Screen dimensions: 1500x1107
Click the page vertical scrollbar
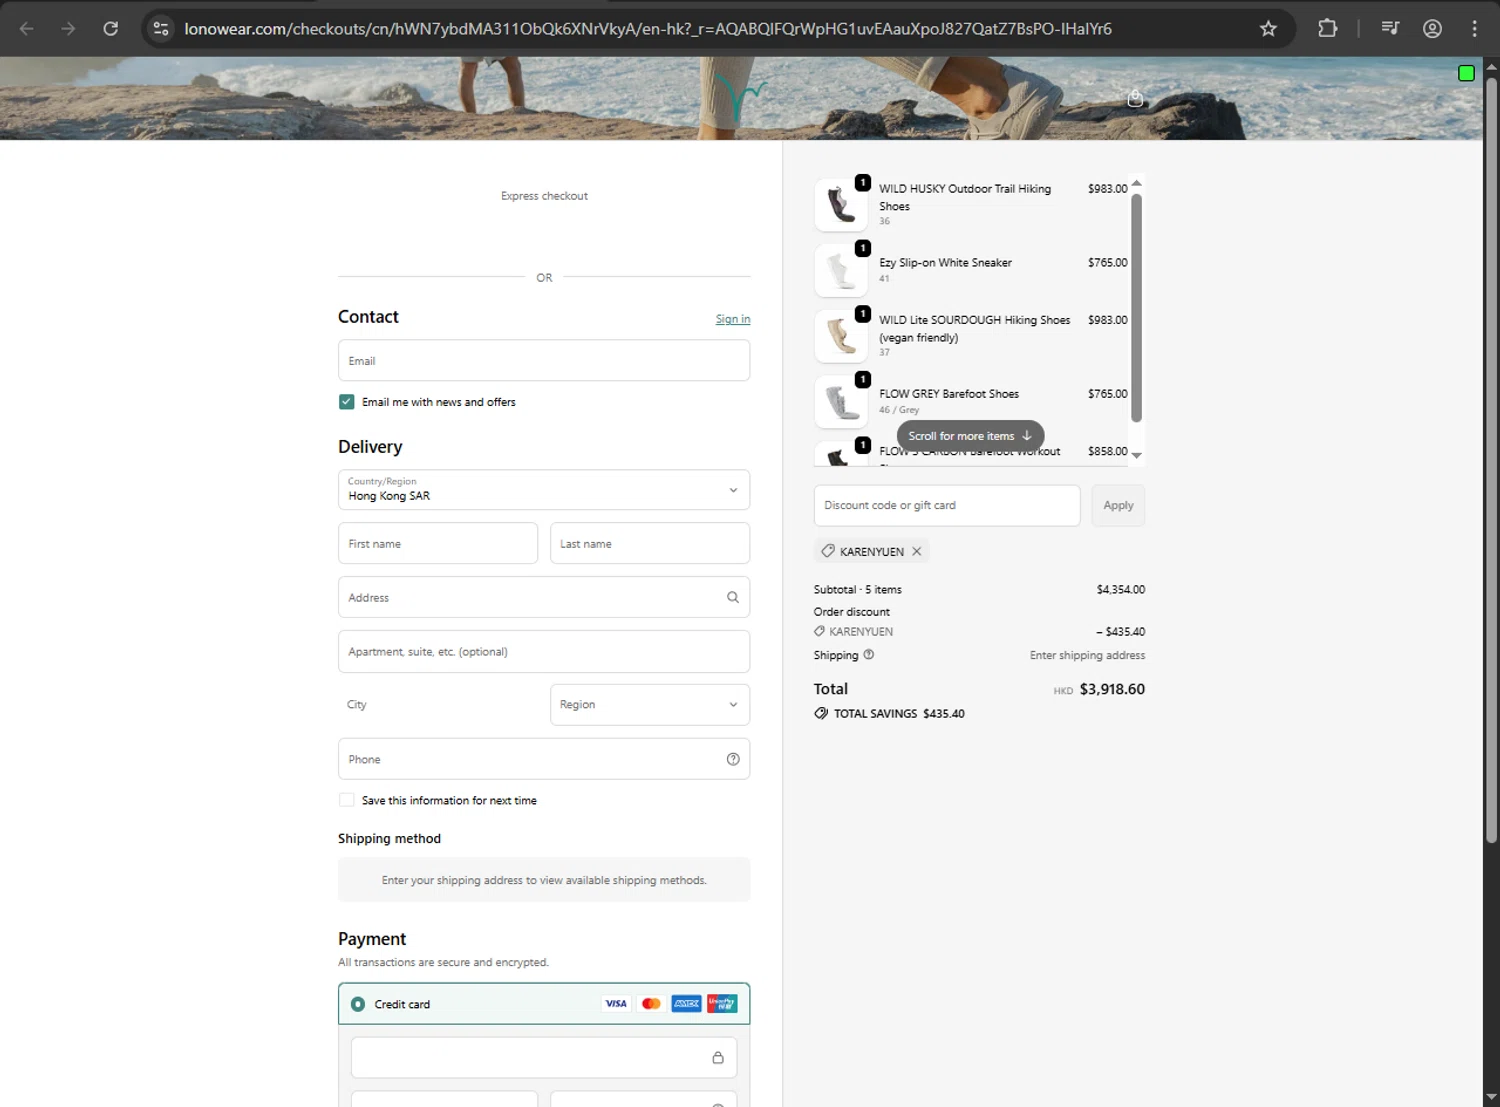click(x=1491, y=460)
